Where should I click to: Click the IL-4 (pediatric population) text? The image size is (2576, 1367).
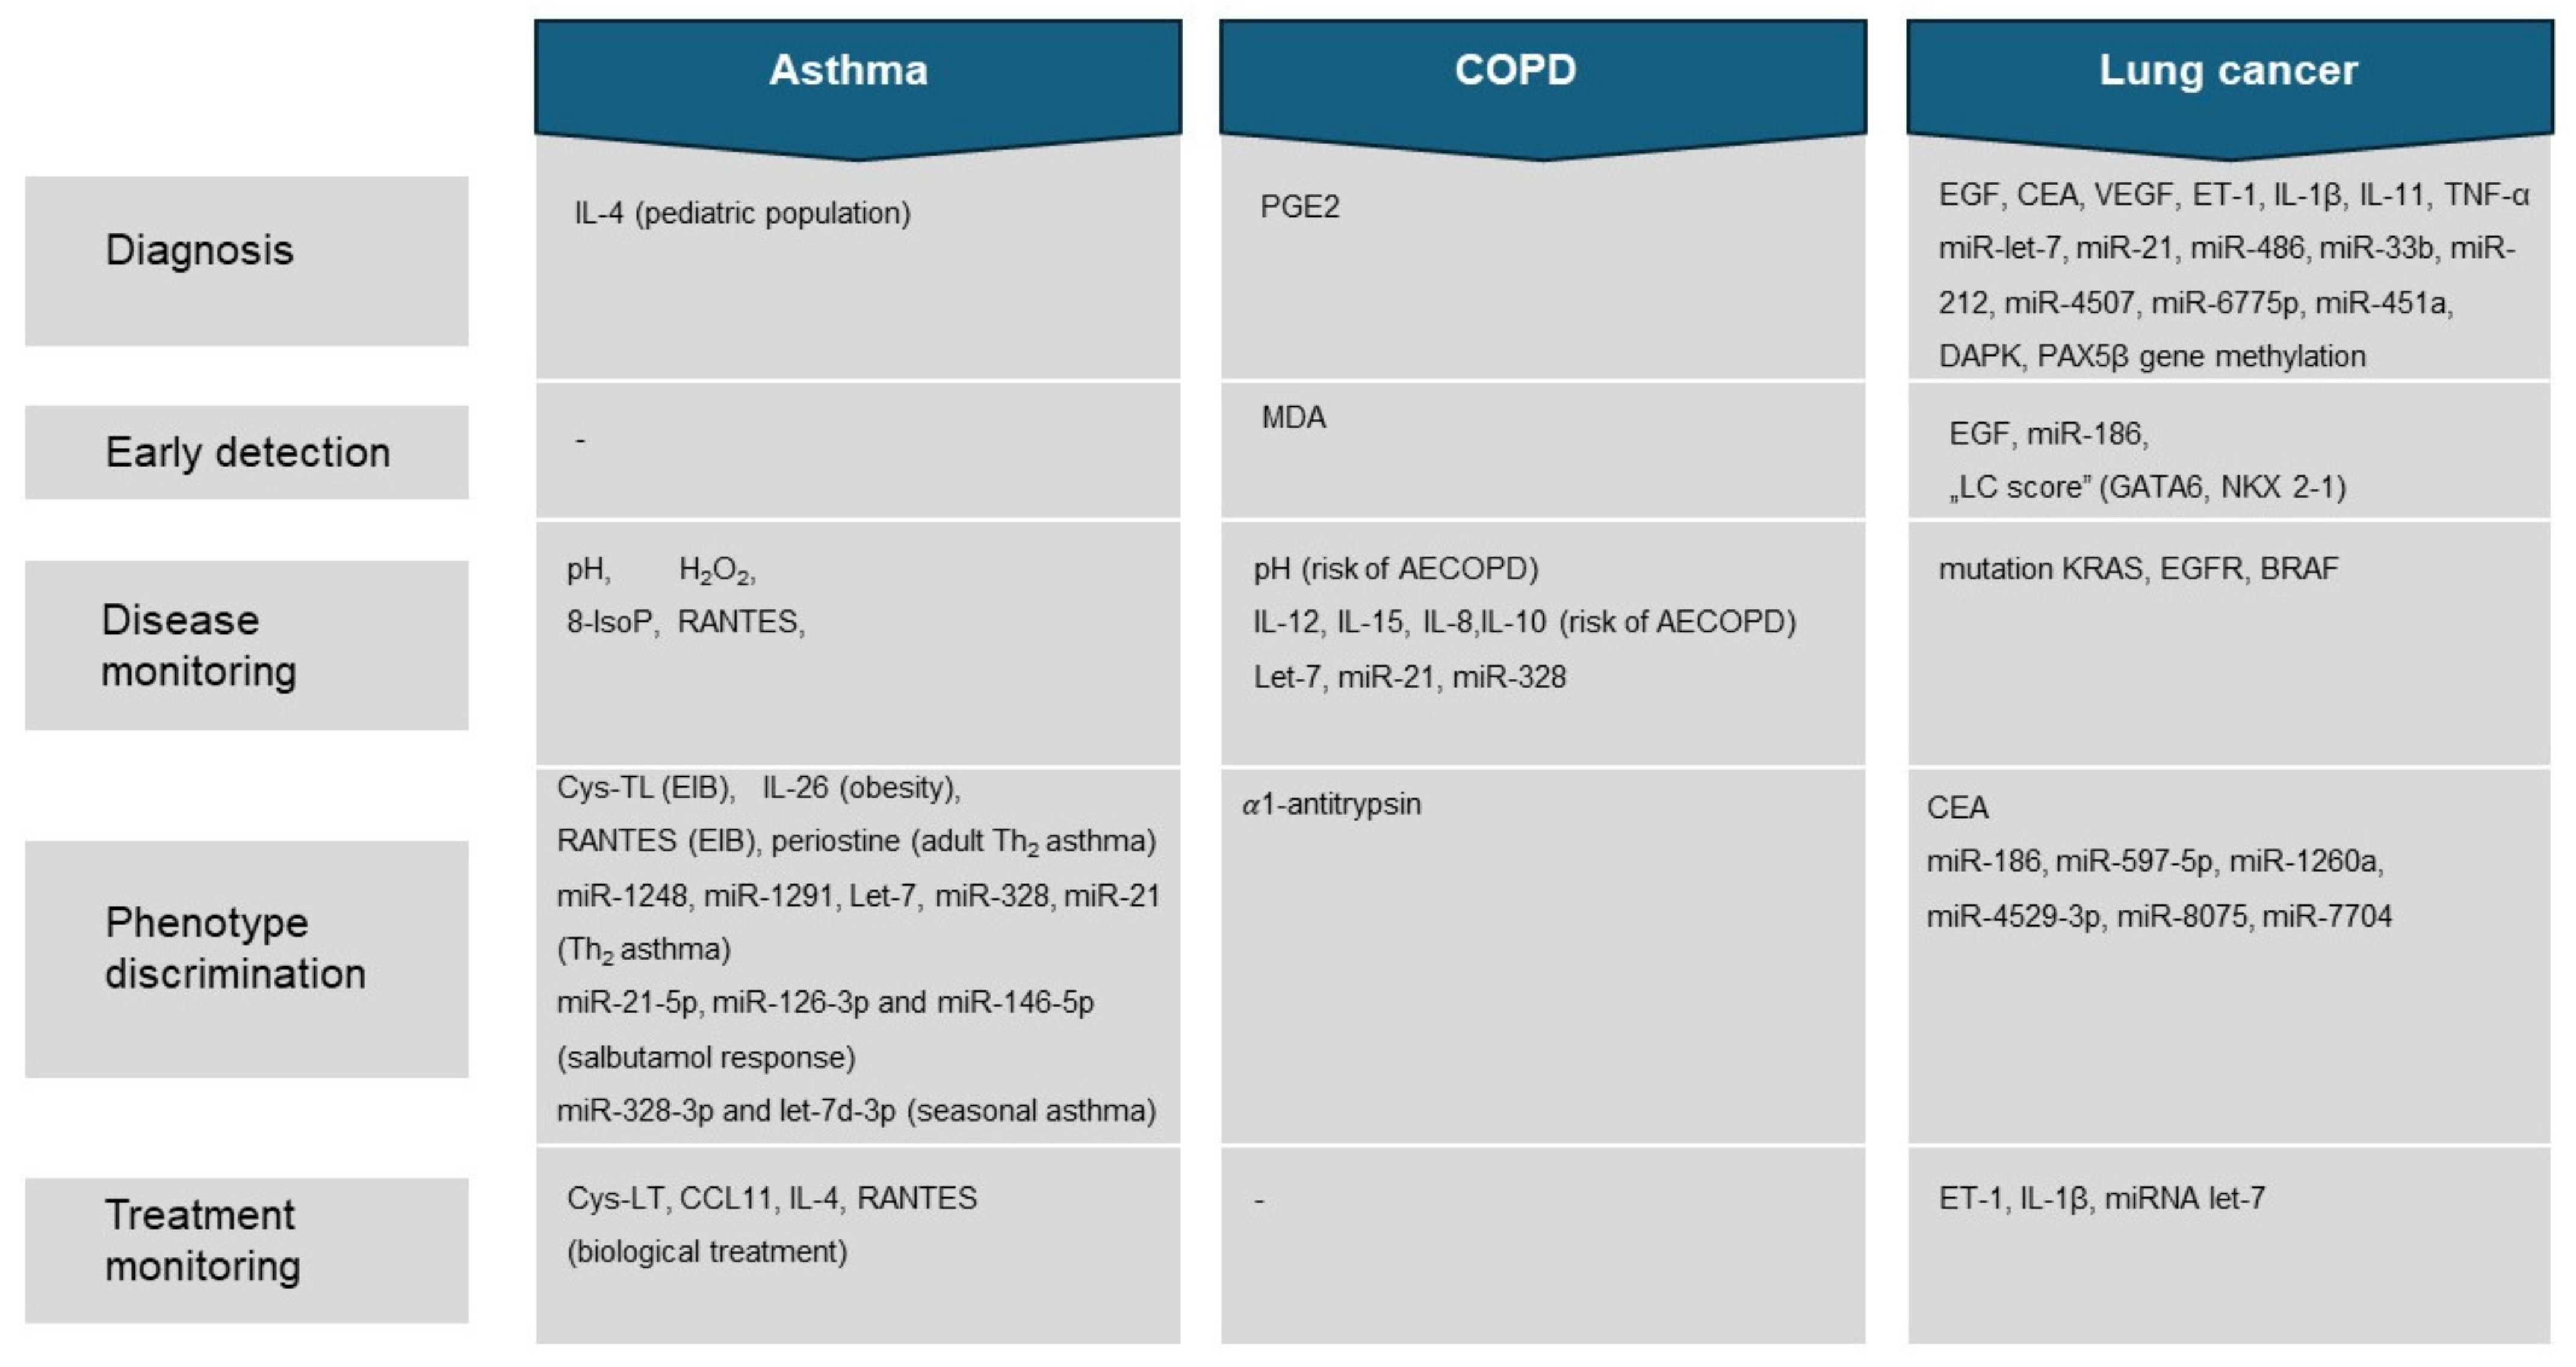(742, 214)
